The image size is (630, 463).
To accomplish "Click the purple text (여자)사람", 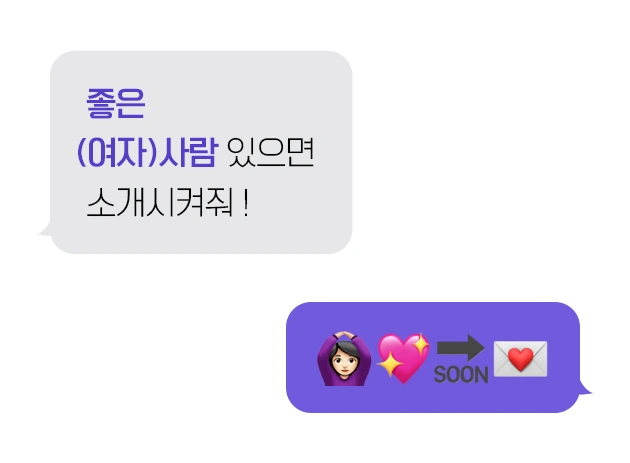I will 147,152.
